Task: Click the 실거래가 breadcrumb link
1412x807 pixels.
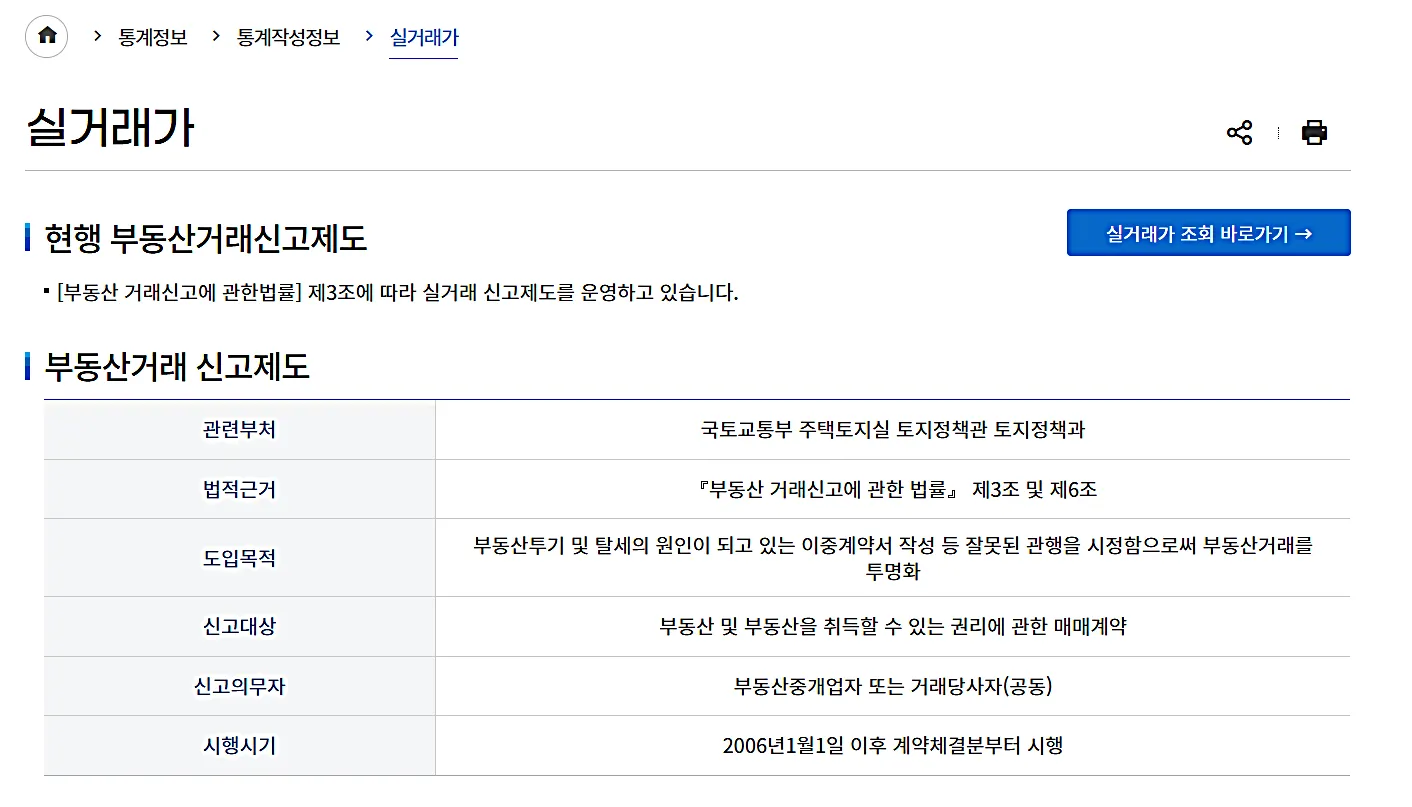Action: (423, 37)
